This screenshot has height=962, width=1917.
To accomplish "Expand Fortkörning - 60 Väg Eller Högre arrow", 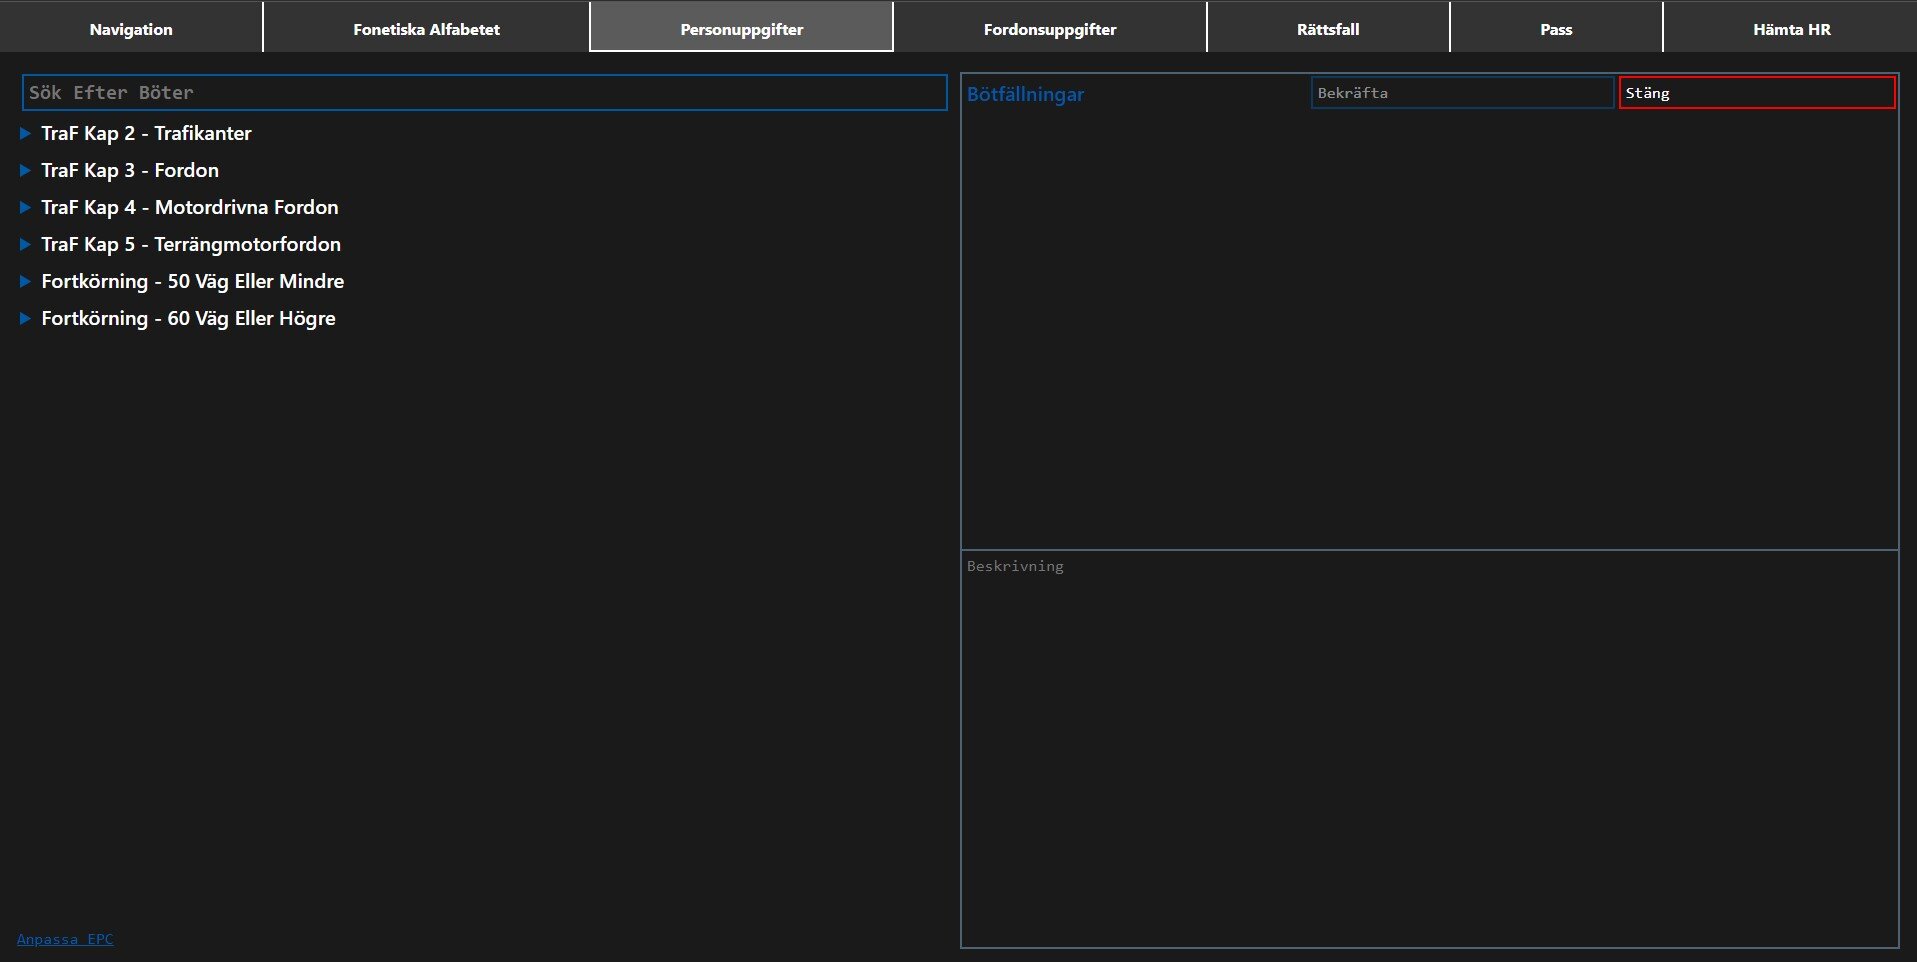I will click(x=26, y=318).
